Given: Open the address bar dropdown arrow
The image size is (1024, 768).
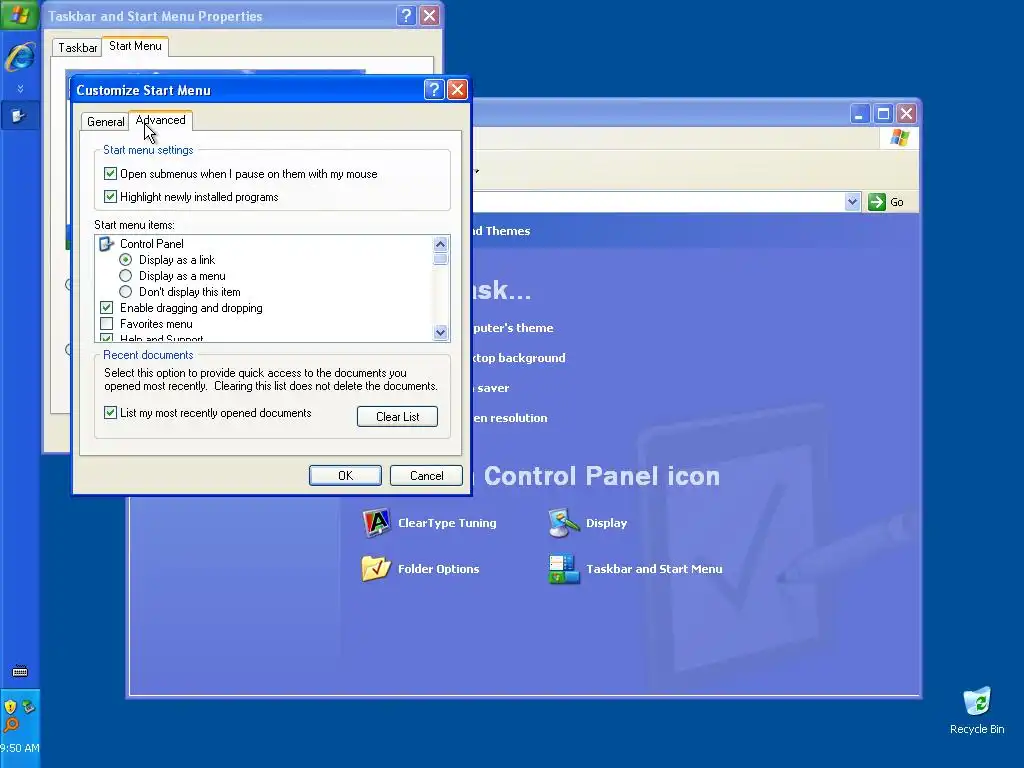Looking at the screenshot, I should [x=852, y=202].
